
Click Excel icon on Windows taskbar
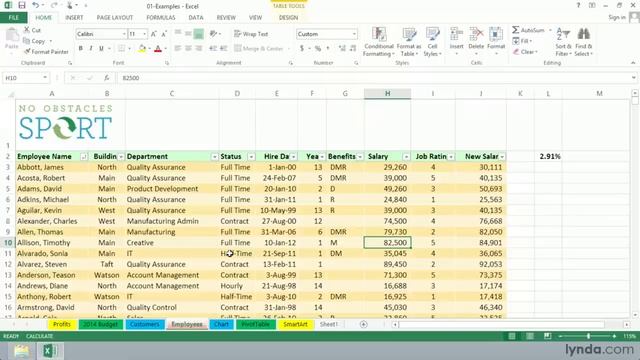point(50,351)
